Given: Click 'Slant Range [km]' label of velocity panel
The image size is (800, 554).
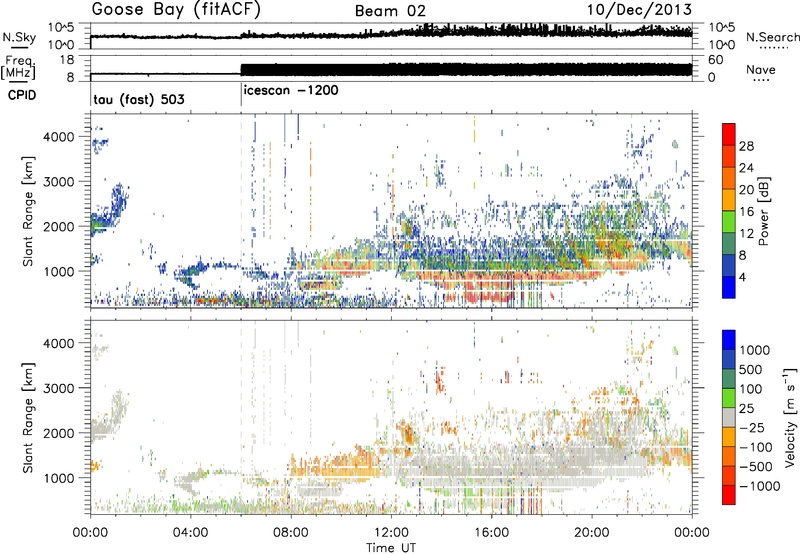Looking at the screenshot, I should pos(28,417).
